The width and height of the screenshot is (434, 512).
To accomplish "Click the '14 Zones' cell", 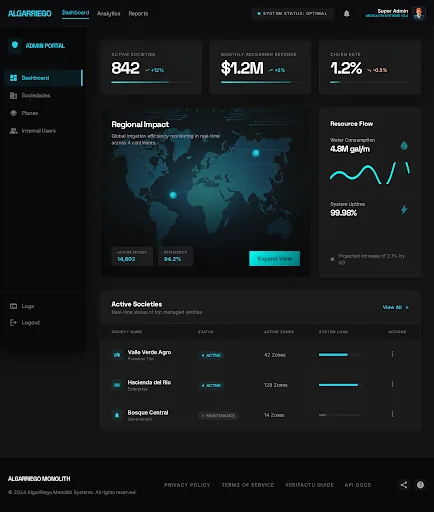I will tap(274, 415).
